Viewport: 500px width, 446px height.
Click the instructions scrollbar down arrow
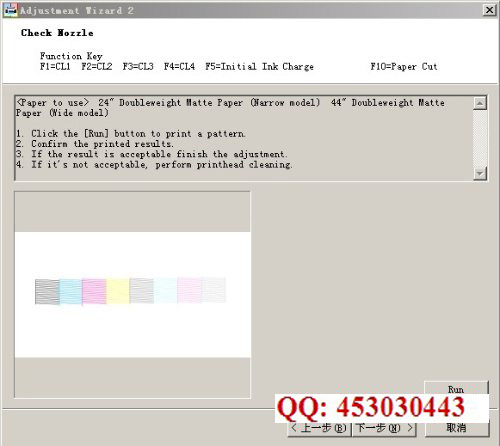(x=480, y=173)
